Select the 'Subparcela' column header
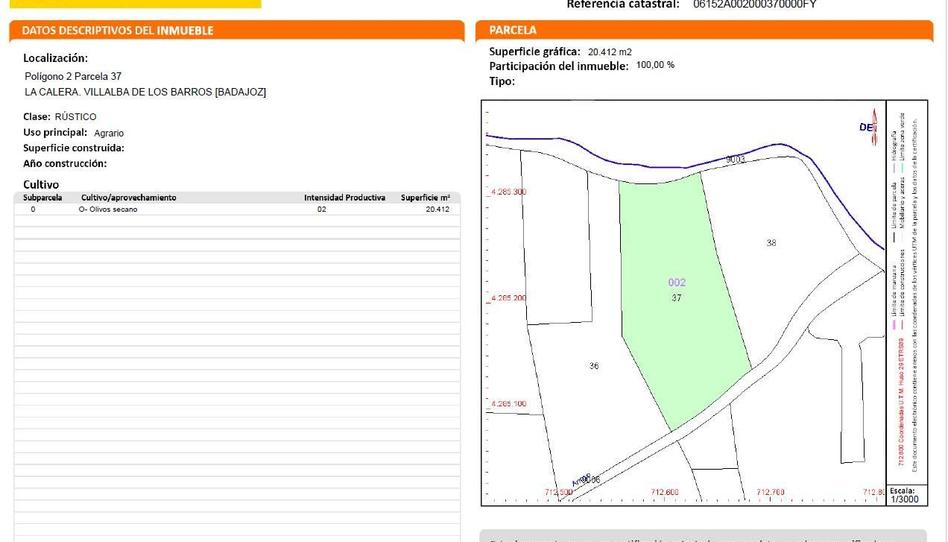 (43, 198)
